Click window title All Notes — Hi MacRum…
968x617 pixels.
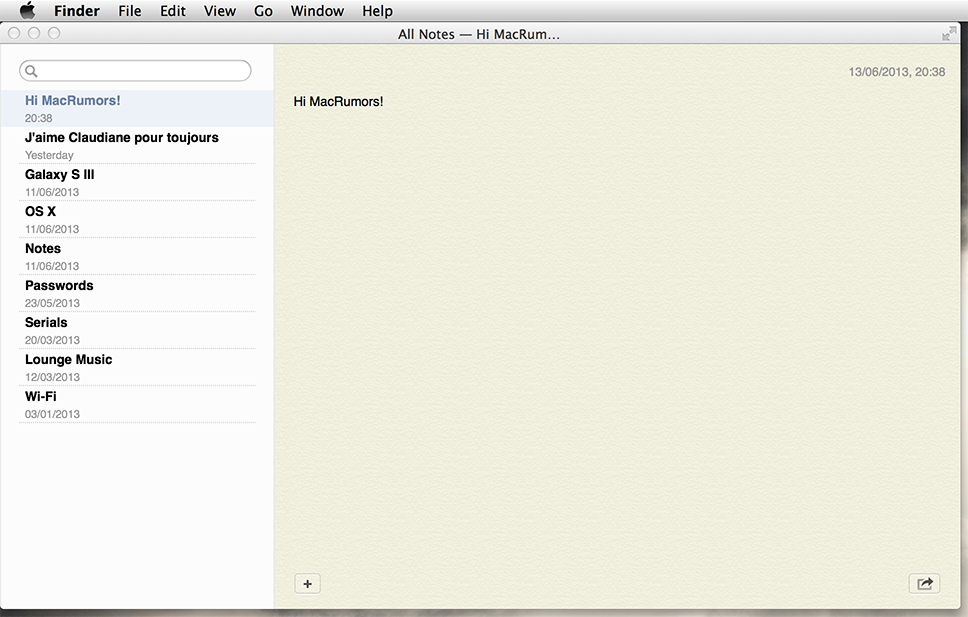click(478, 34)
